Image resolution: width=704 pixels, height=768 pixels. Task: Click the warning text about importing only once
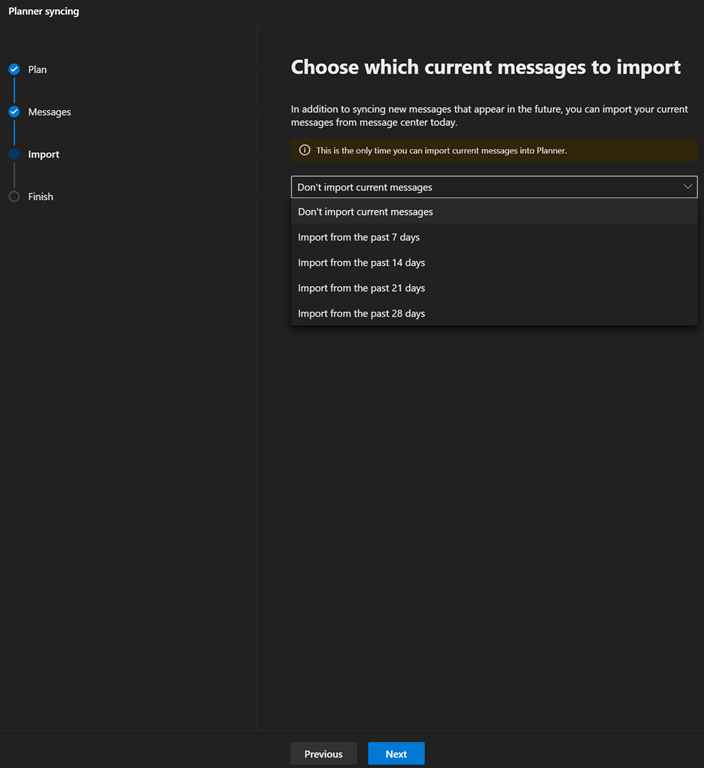click(441, 150)
